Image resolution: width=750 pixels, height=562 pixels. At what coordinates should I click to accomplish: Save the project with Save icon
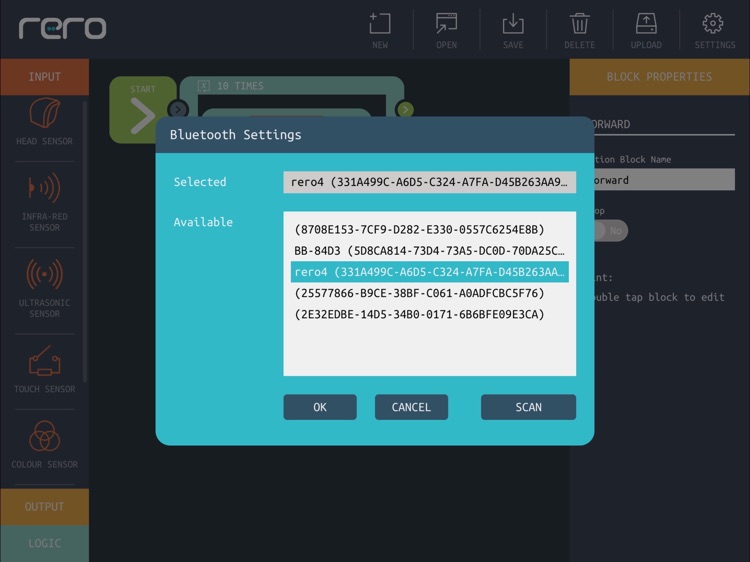513,23
